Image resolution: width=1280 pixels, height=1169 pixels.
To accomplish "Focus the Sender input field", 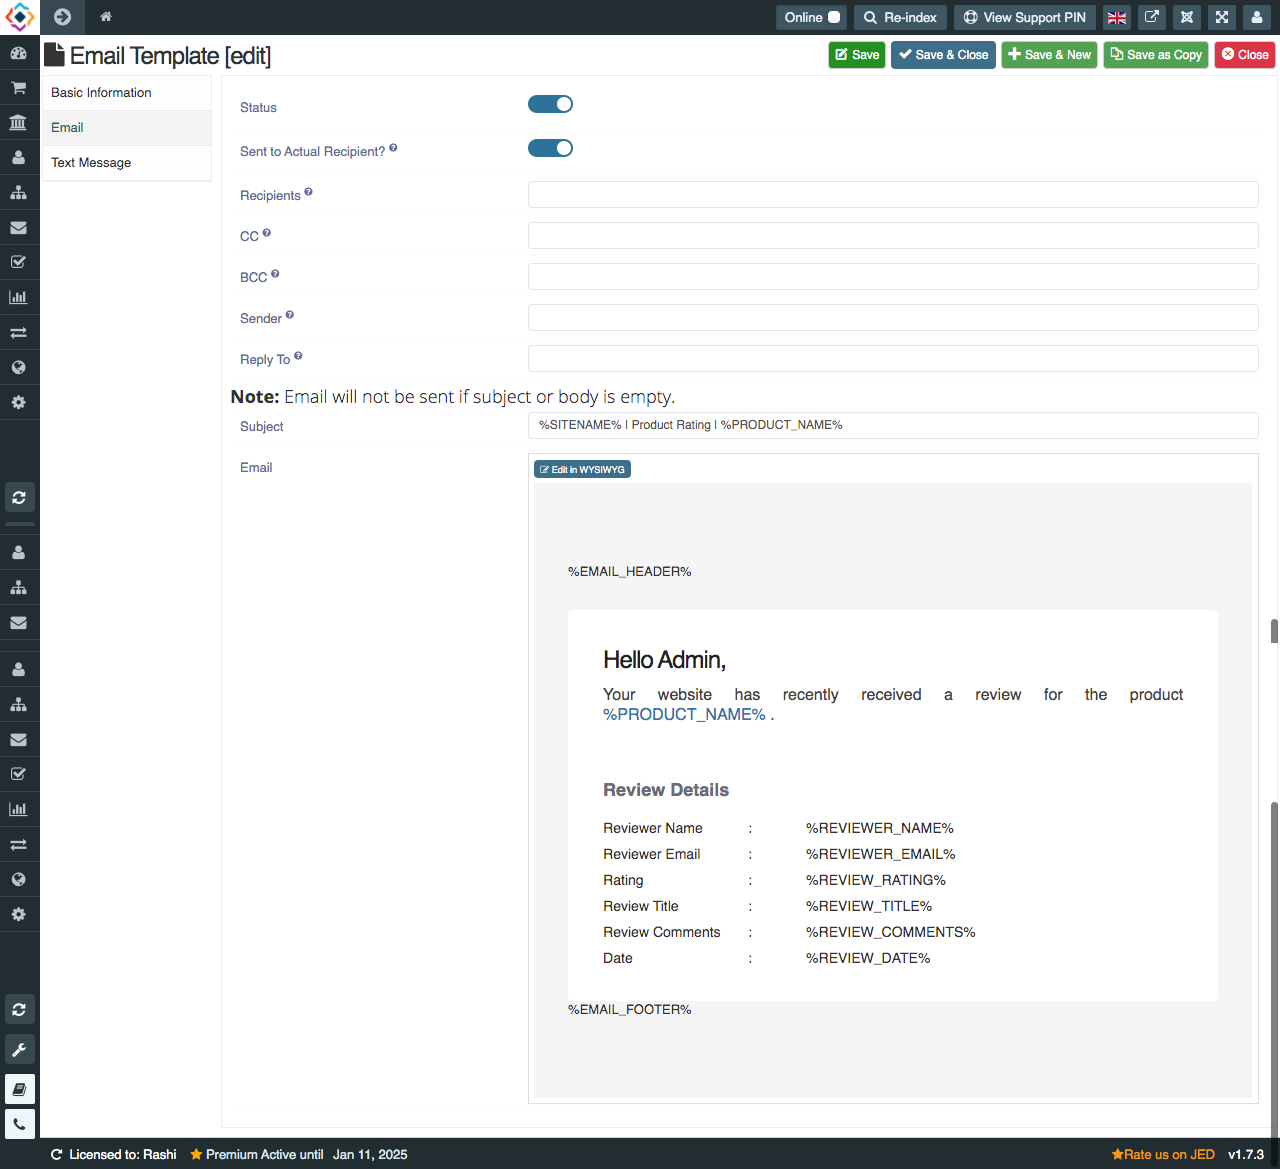I will click(893, 317).
